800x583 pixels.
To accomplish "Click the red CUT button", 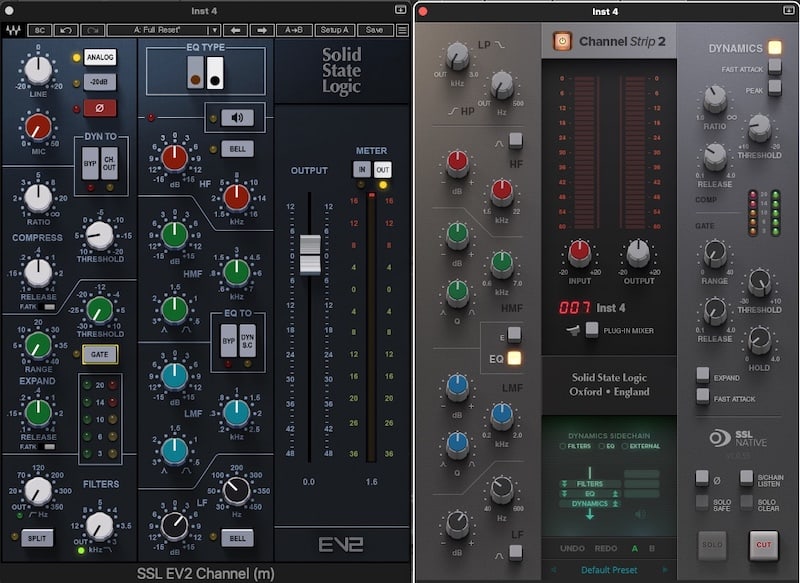I will click(763, 545).
